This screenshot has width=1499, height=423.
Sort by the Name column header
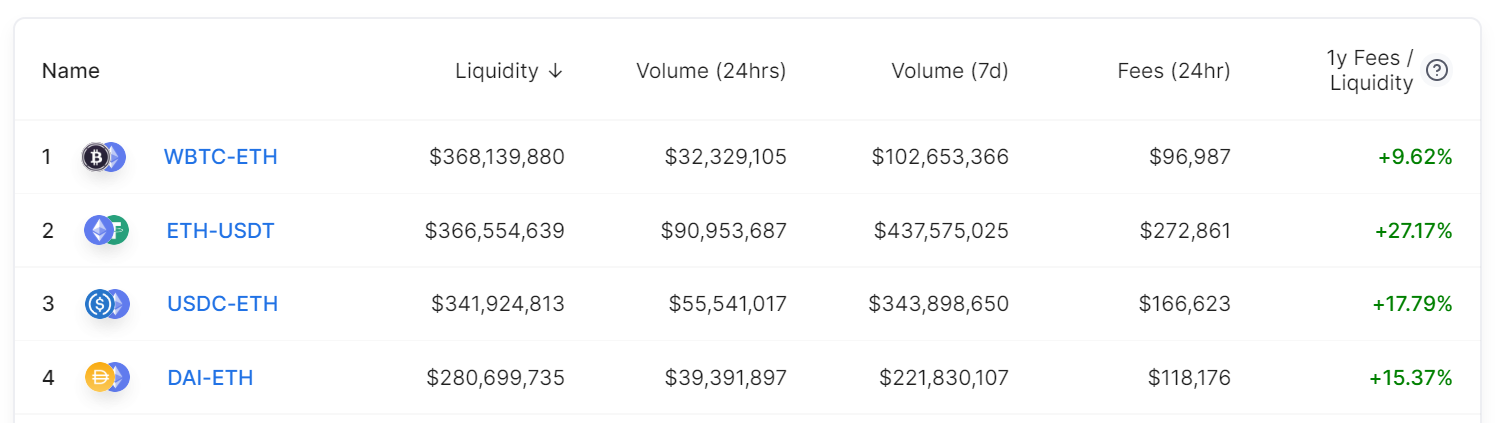point(71,71)
